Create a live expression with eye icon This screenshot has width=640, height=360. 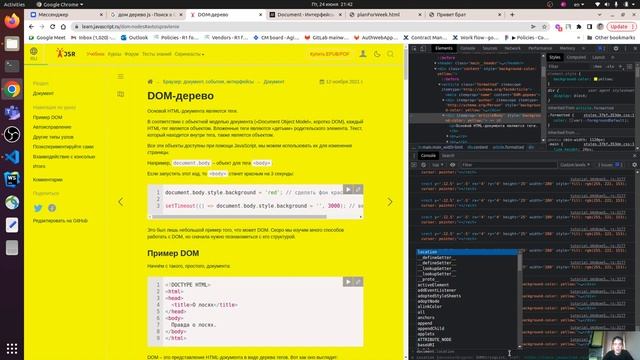point(452,164)
